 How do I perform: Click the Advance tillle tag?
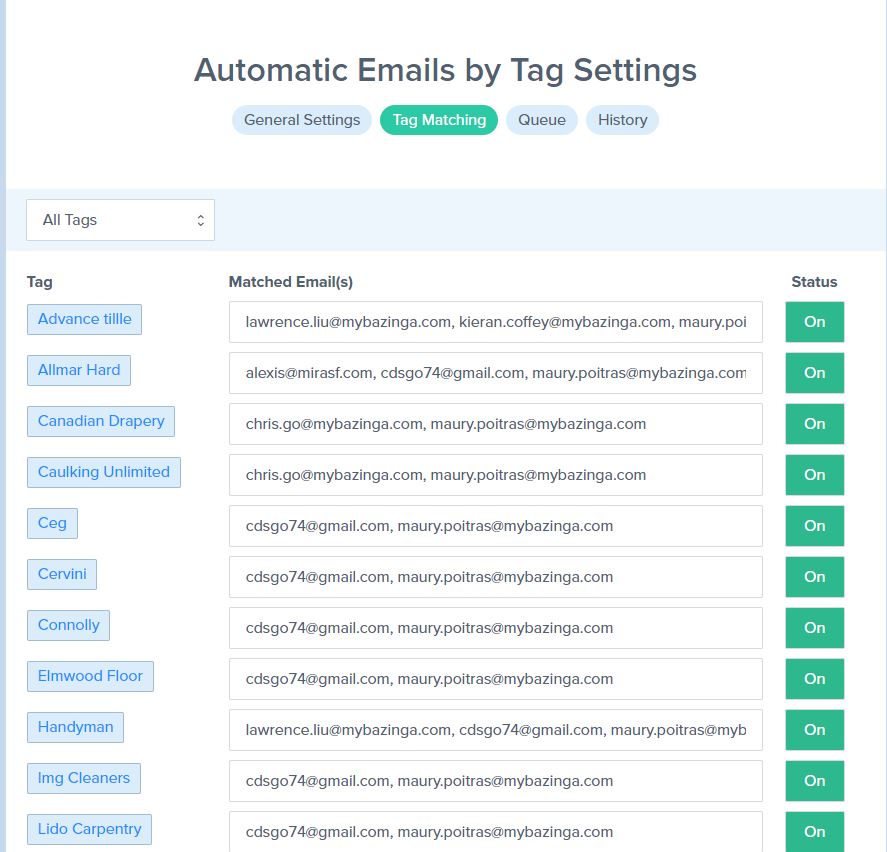pos(84,319)
